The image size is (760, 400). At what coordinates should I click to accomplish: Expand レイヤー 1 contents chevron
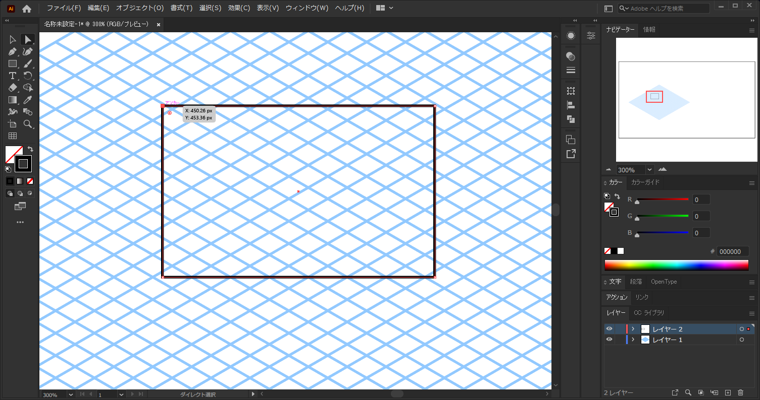[x=633, y=340]
